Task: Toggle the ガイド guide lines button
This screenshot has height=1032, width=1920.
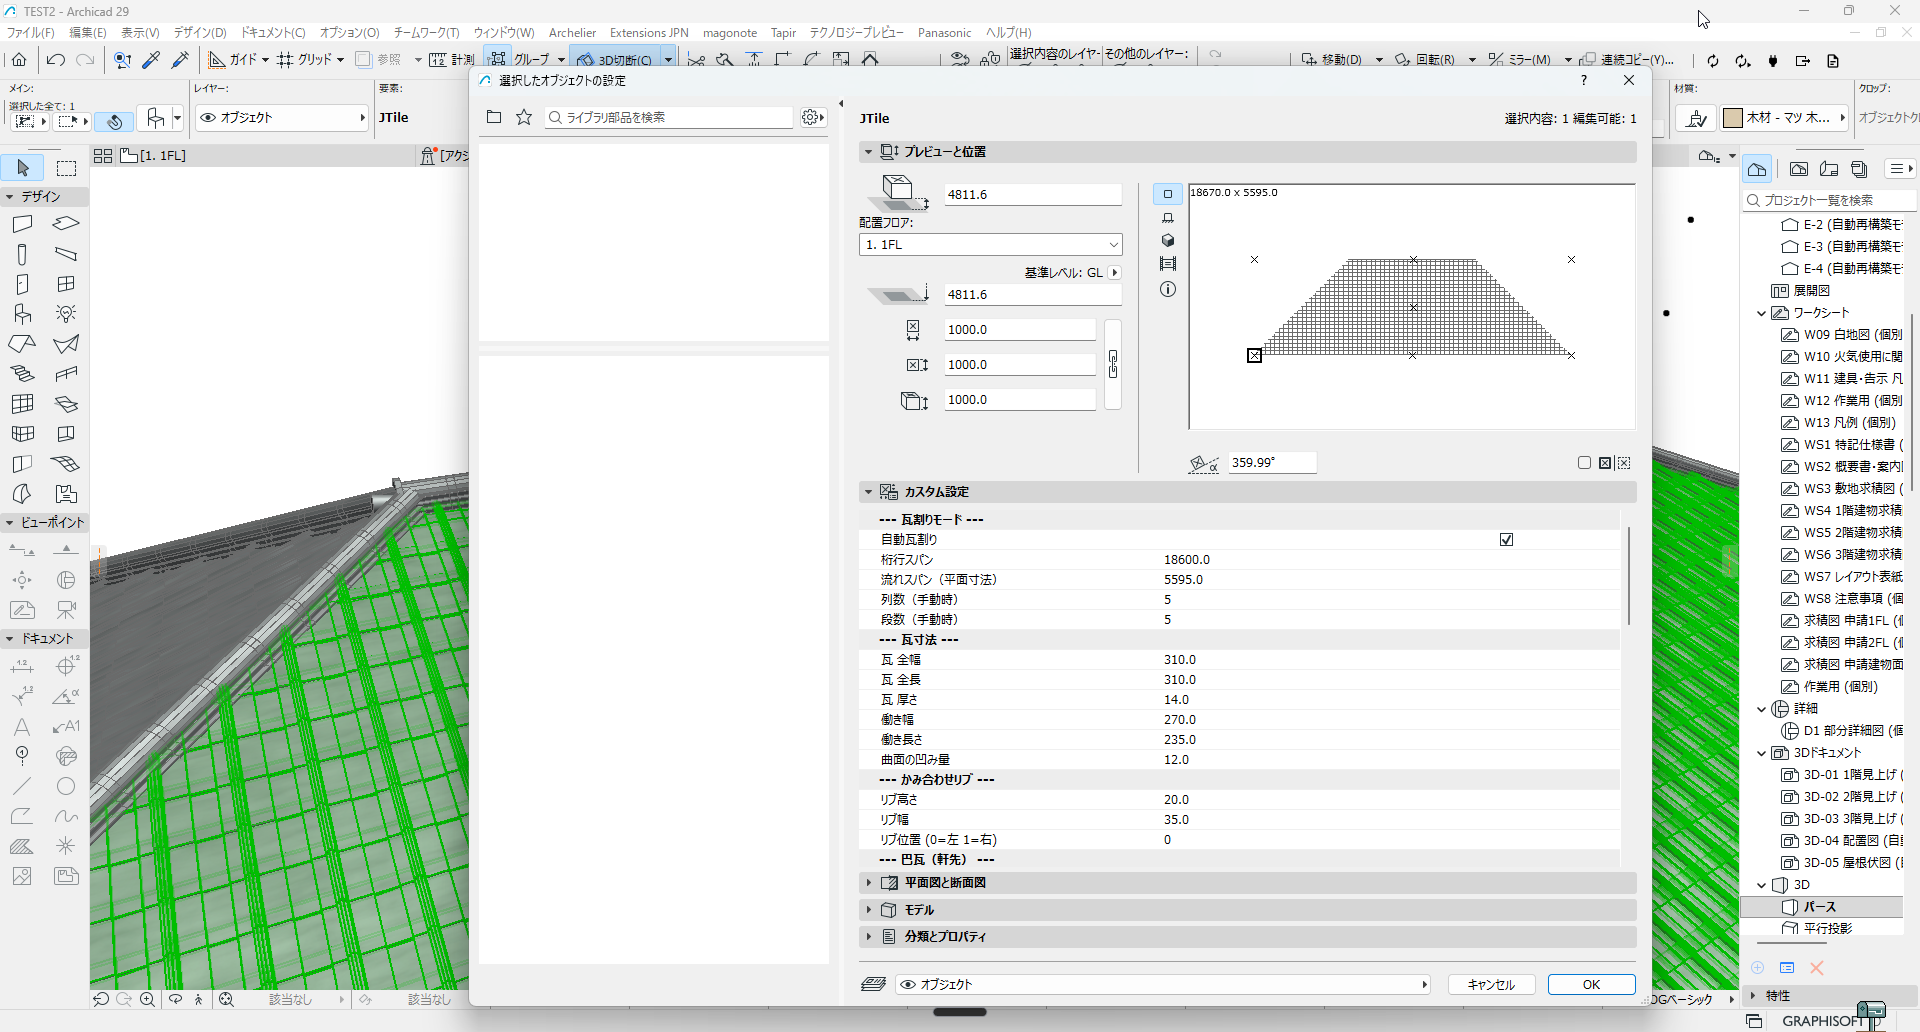Action: click(233, 60)
